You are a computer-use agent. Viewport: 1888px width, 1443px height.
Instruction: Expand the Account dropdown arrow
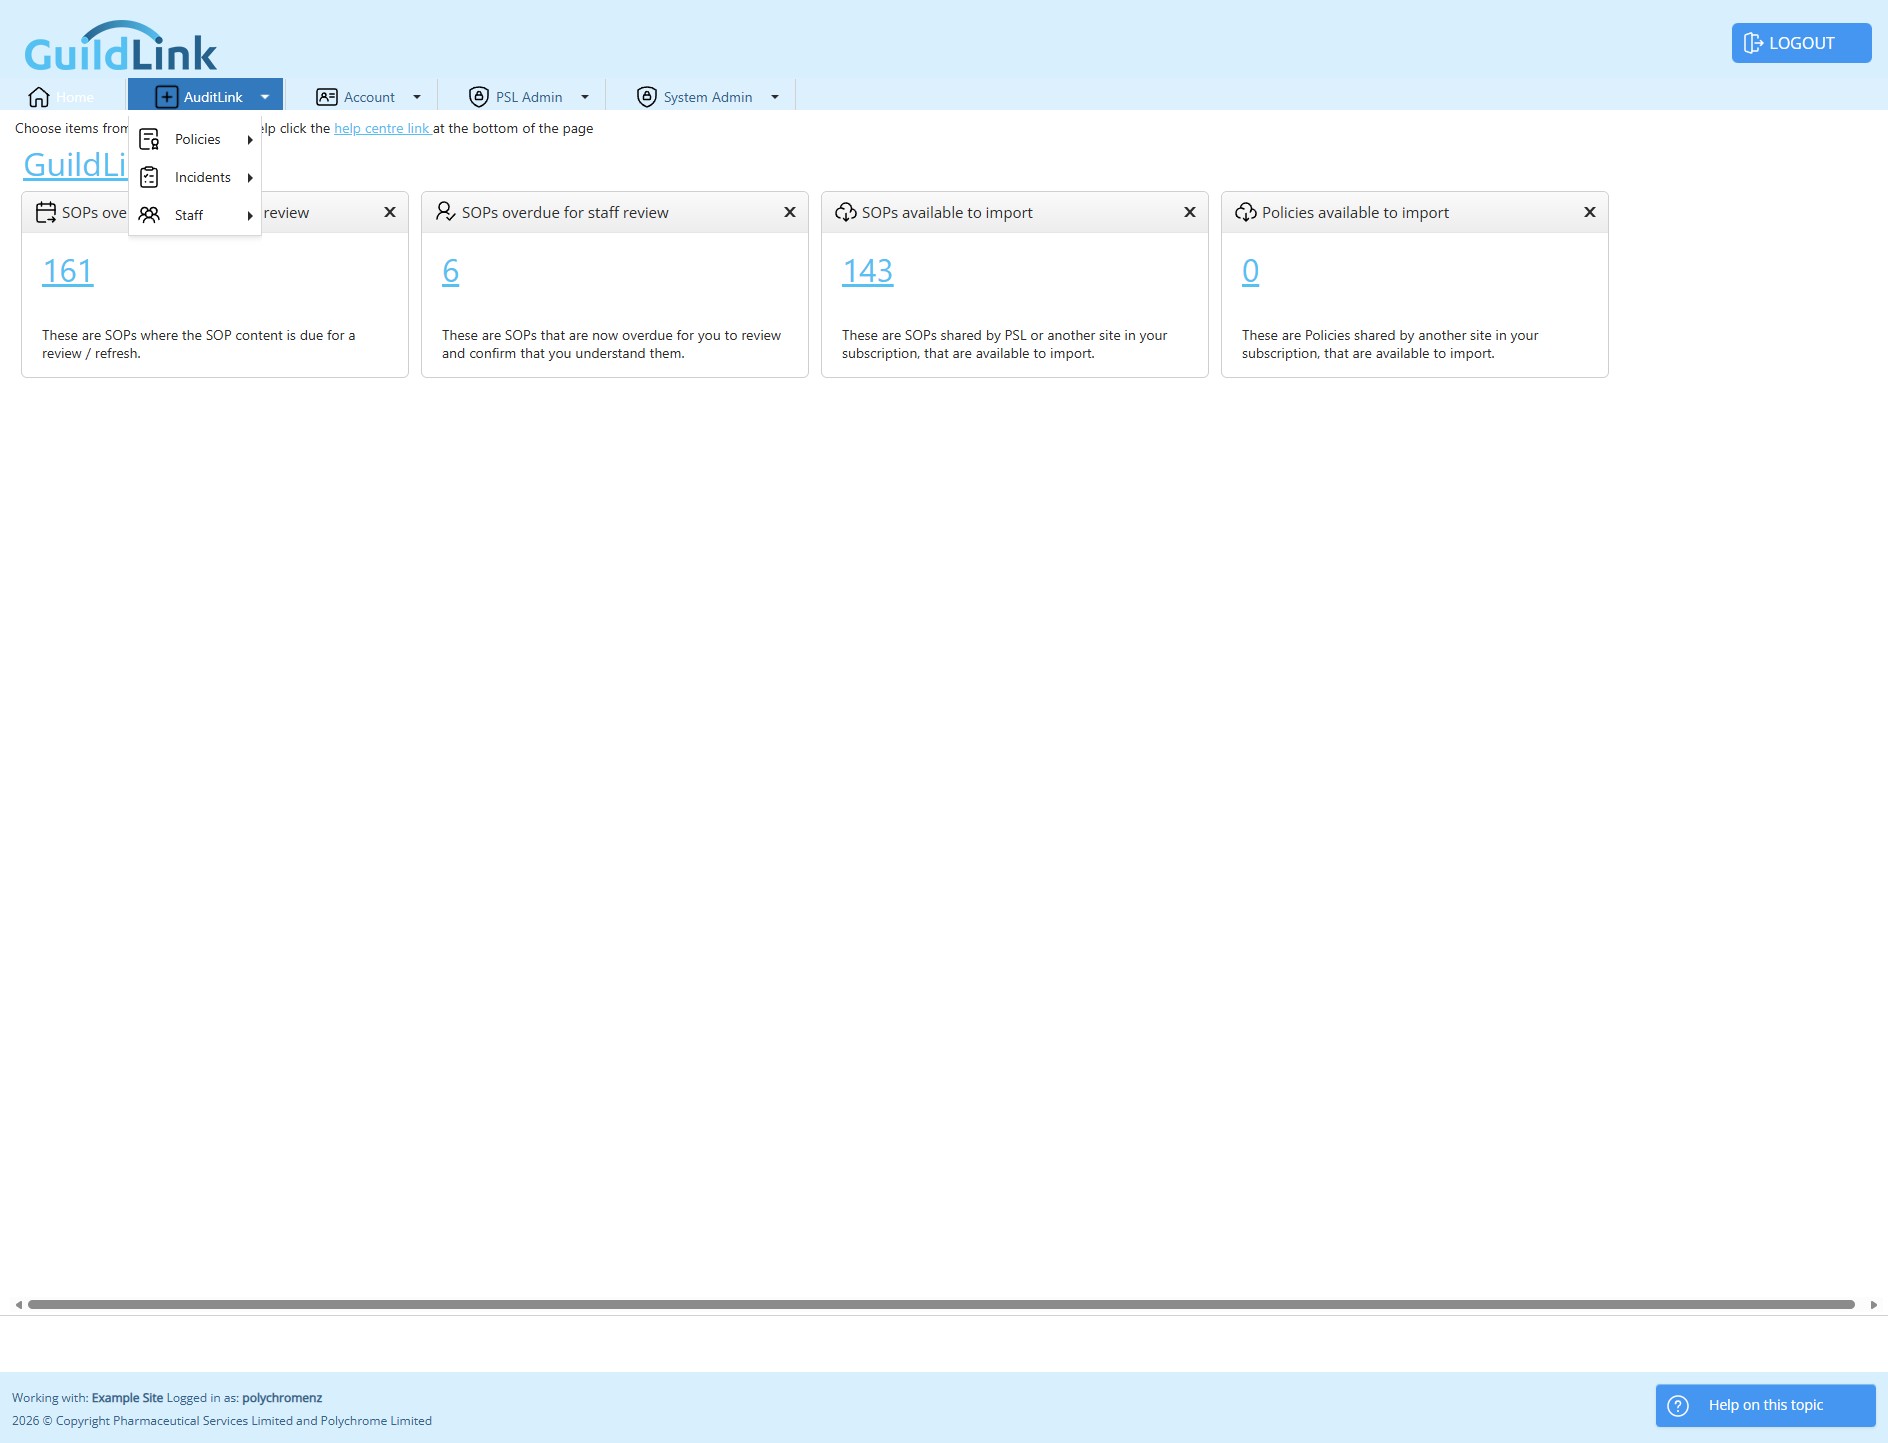point(417,97)
